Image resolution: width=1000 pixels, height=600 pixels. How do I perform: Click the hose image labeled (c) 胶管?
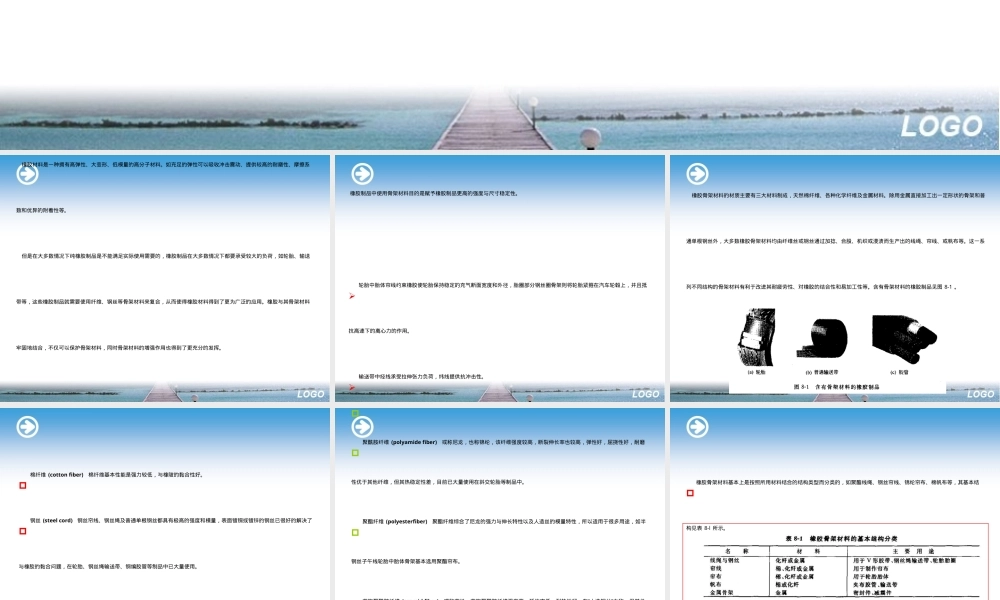pyautogui.click(x=904, y=339)
